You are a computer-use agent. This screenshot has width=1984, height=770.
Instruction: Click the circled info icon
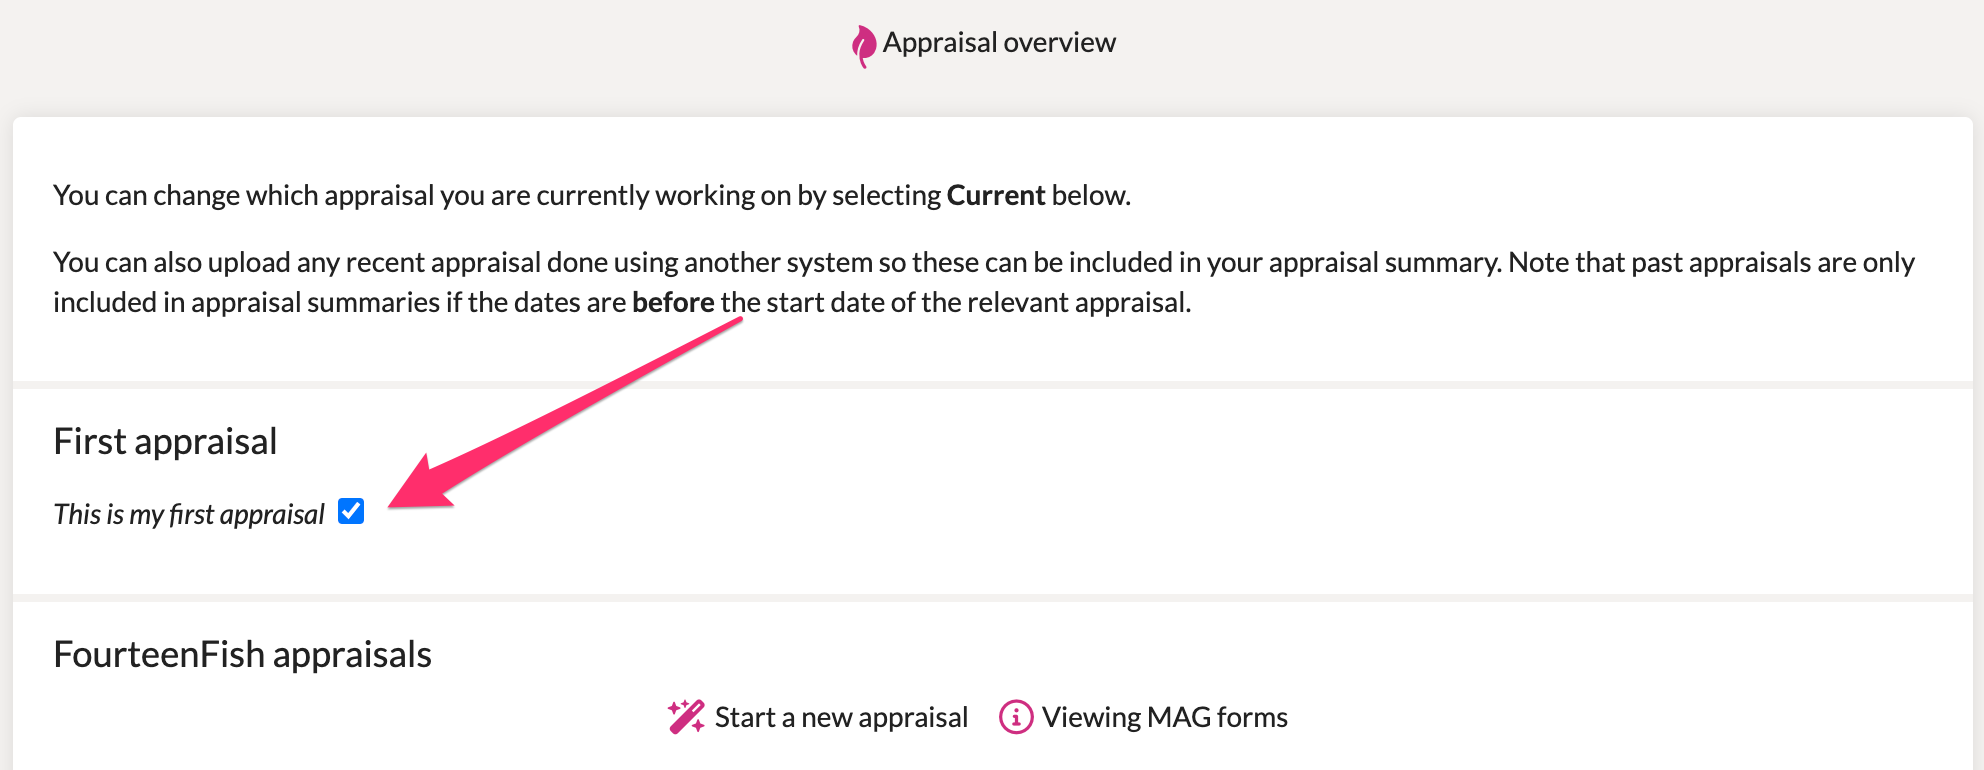[x=1016, y=717]
